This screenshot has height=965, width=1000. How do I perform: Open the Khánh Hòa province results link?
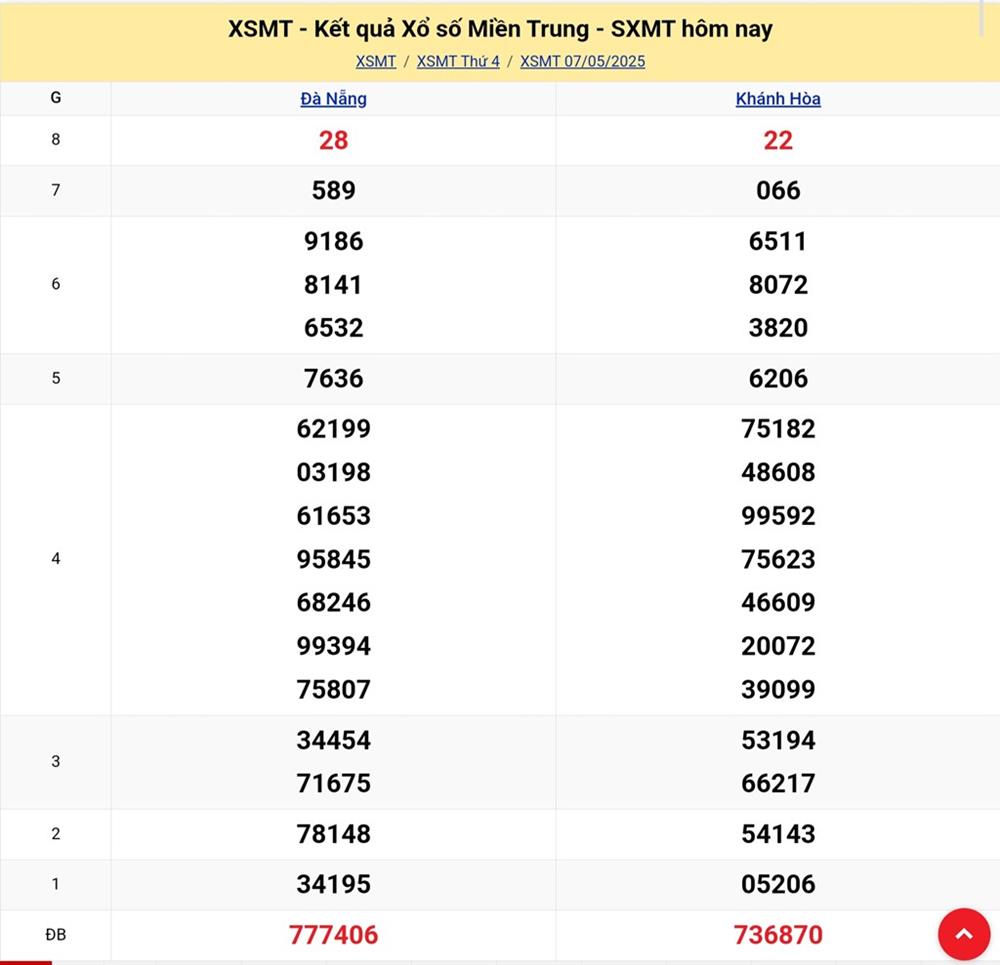pos(778,99)
